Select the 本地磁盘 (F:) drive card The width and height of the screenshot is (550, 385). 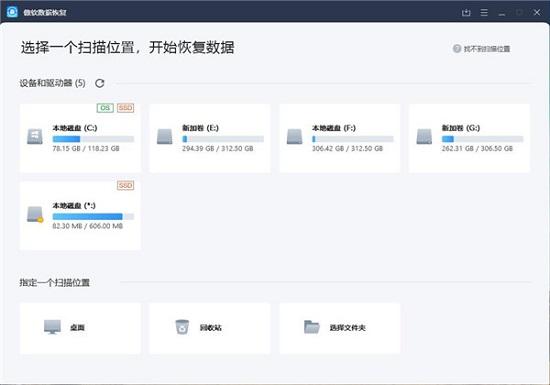coord(340,138)
